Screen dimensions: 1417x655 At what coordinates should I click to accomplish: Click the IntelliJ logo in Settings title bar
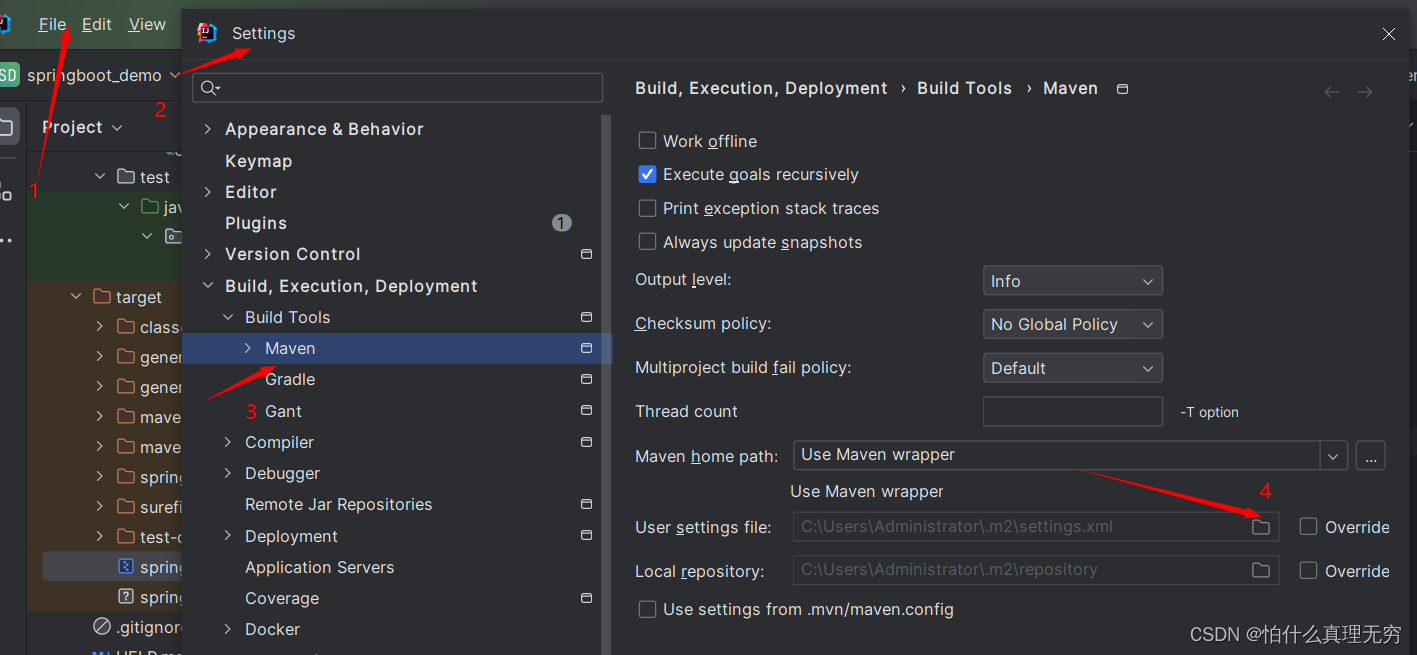tap(207, 33)
